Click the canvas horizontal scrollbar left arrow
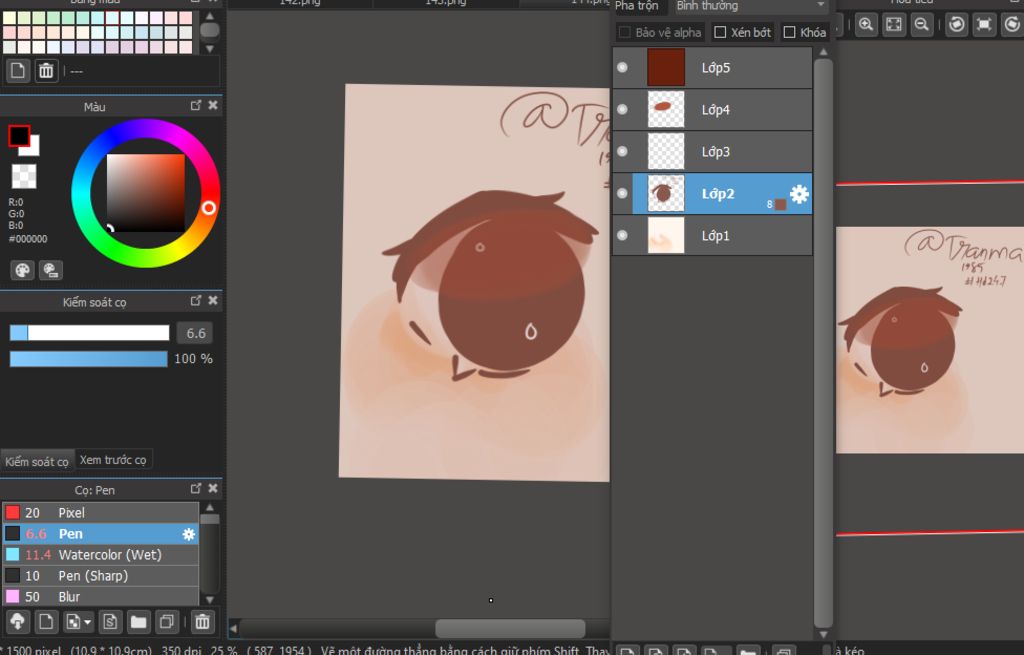The image size is (1024, 655). pos(233,628)
